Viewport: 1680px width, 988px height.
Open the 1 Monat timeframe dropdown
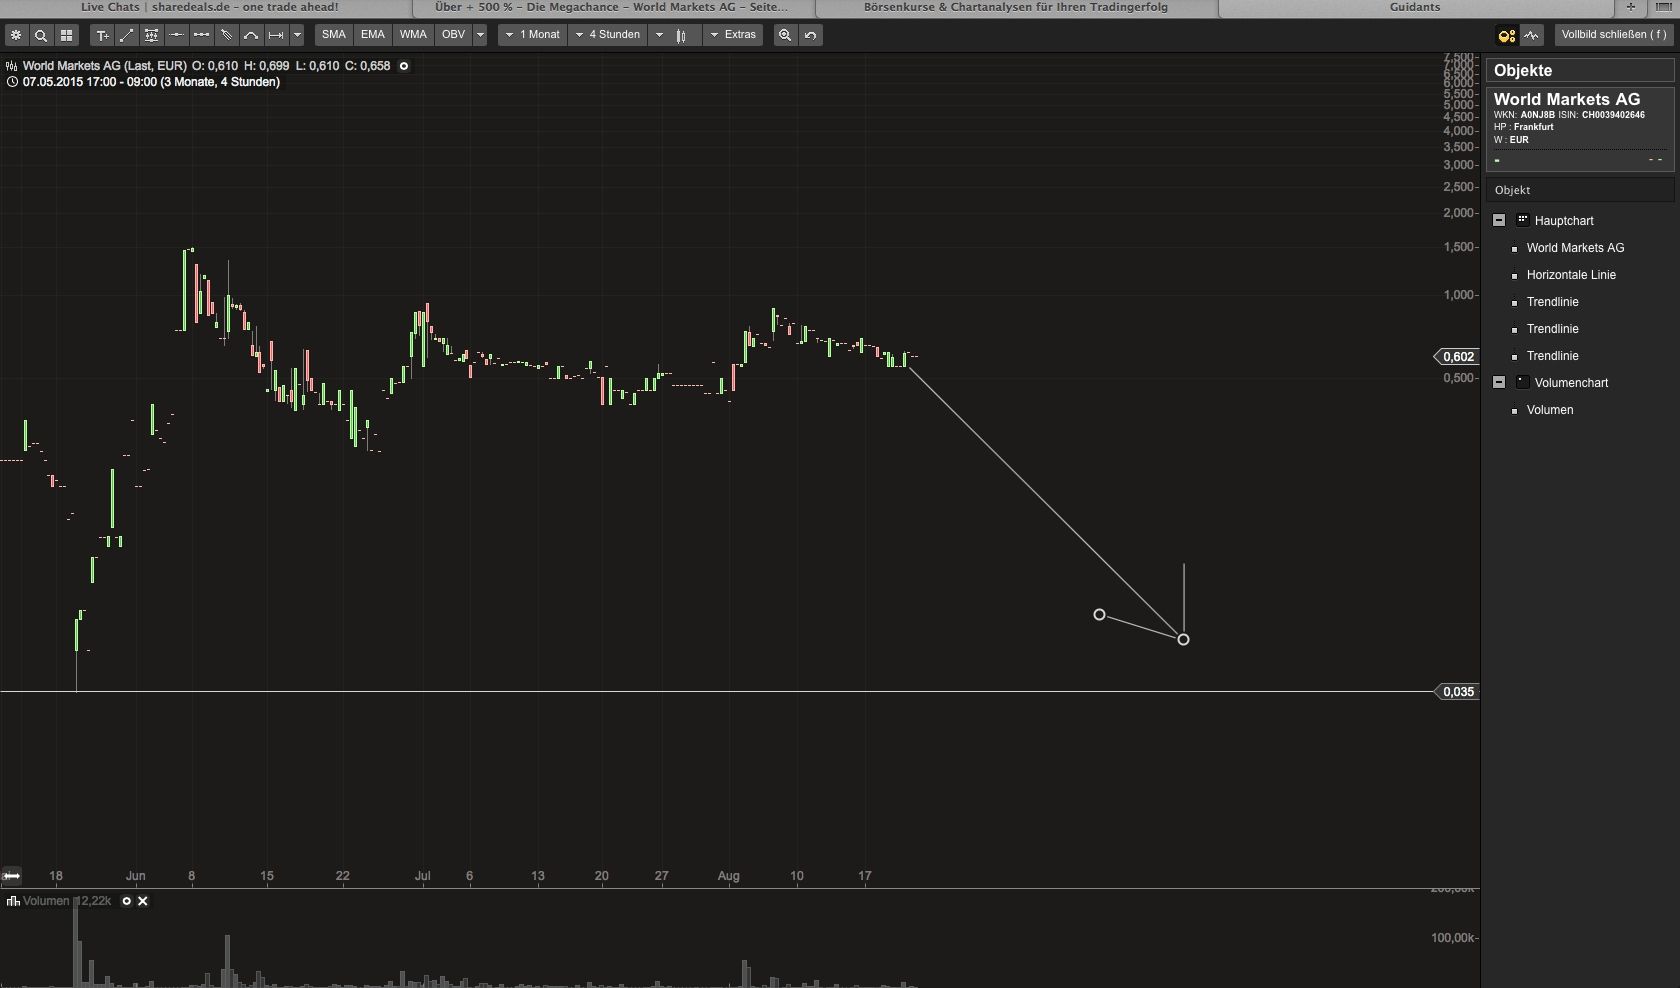(x=532, y=35)
